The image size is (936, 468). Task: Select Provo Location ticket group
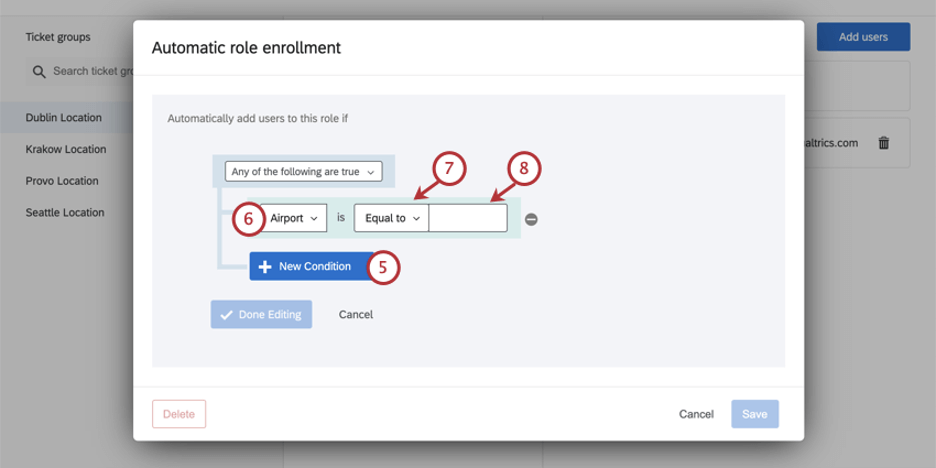pyautogui.click(x=62, y=181)
